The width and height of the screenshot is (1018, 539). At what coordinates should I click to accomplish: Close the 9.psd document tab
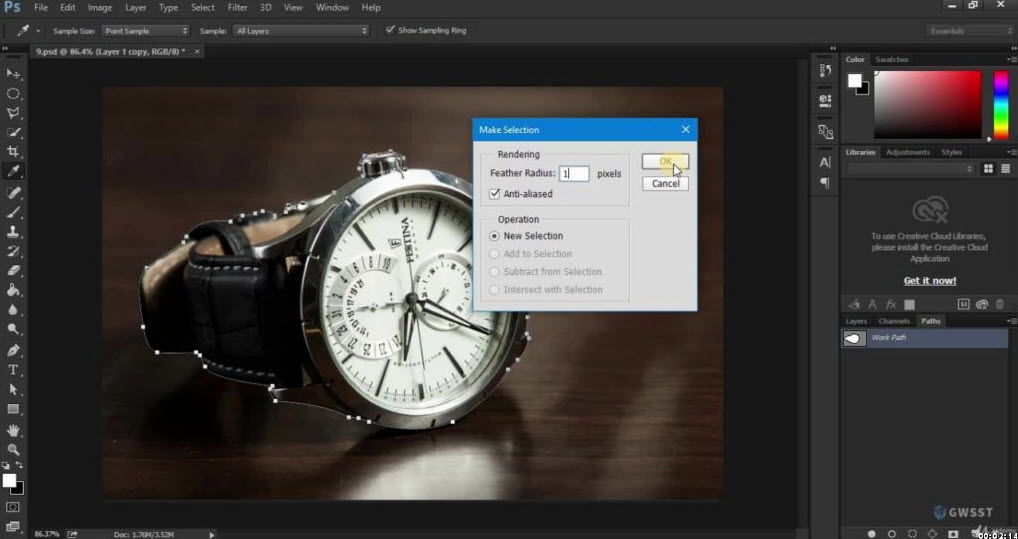point(197,51)
